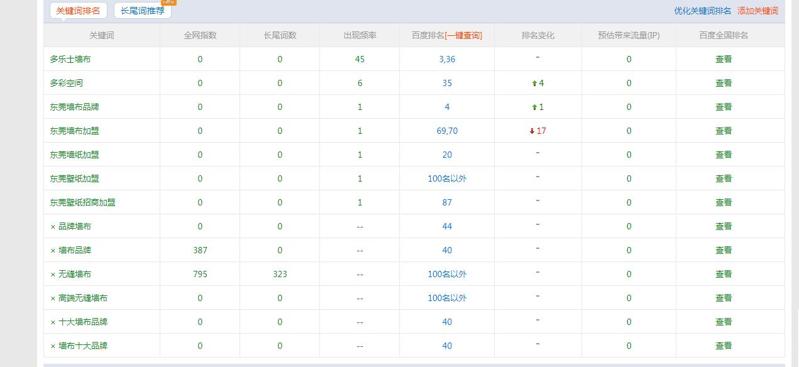Click the 查看 link for 高端无缝墙布
The height and width of the screenshot is (367, 799).
pyautogui.click(x=724, y=298)
